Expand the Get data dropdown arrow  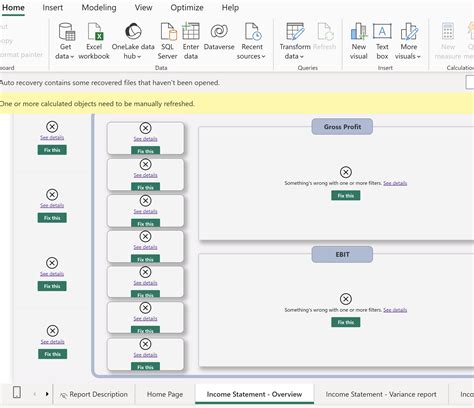pos(72,57)
